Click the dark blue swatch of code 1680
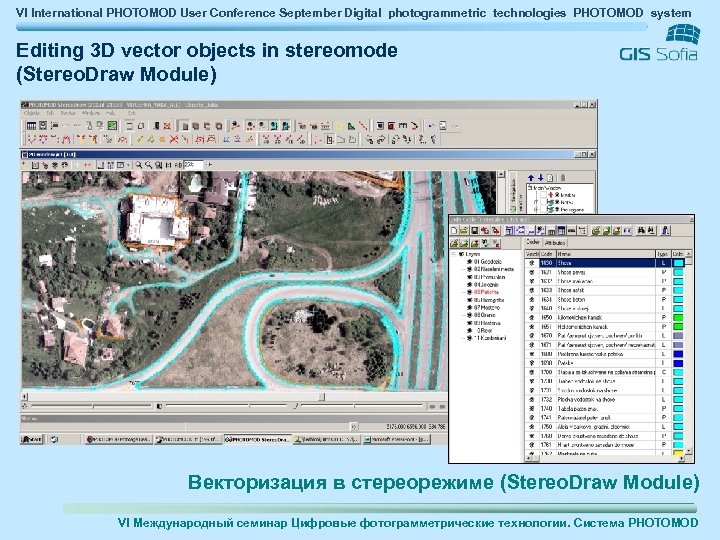Screen dimensions: 720x540 [678, 354]
